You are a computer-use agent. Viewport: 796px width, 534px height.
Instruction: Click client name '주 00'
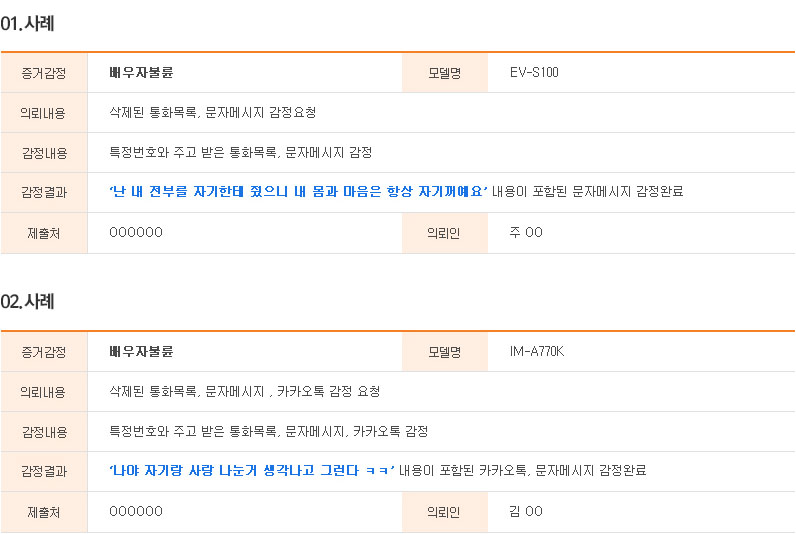[526, 232]
